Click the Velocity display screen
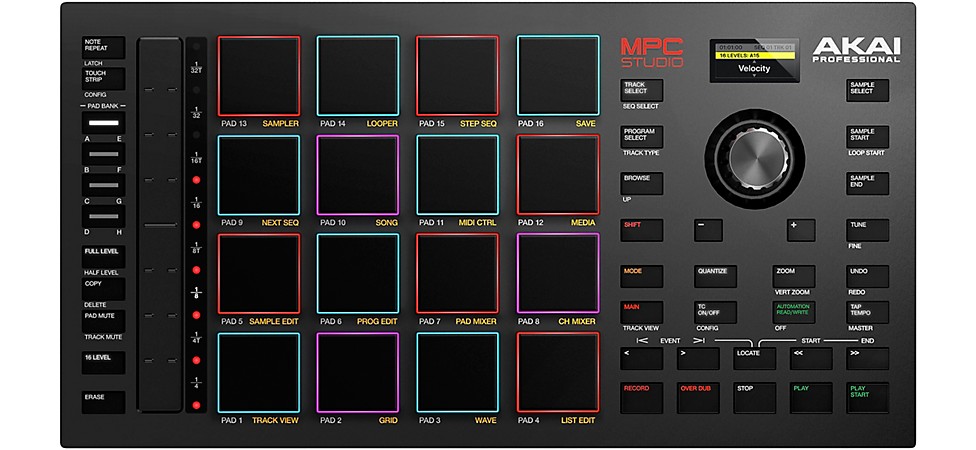The height and width of the screenshot is (450, 976). pyautogui.click(x=754, y=60)
